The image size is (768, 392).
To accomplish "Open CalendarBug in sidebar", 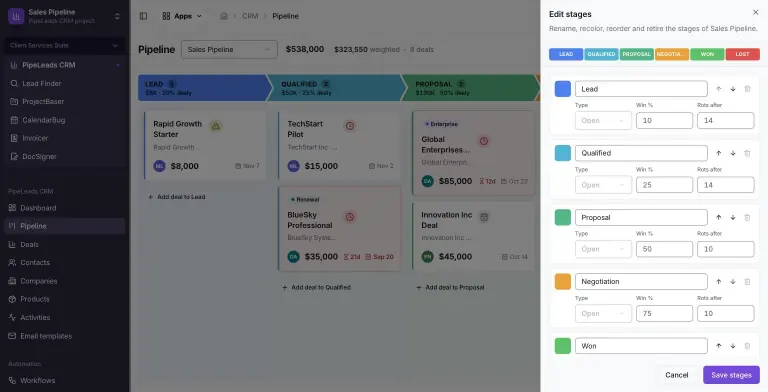I will pos(64,120).
